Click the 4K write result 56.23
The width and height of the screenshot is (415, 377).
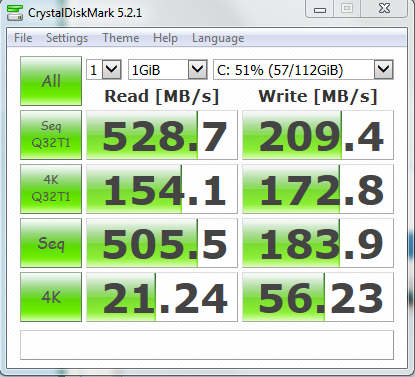click(318, 297)
